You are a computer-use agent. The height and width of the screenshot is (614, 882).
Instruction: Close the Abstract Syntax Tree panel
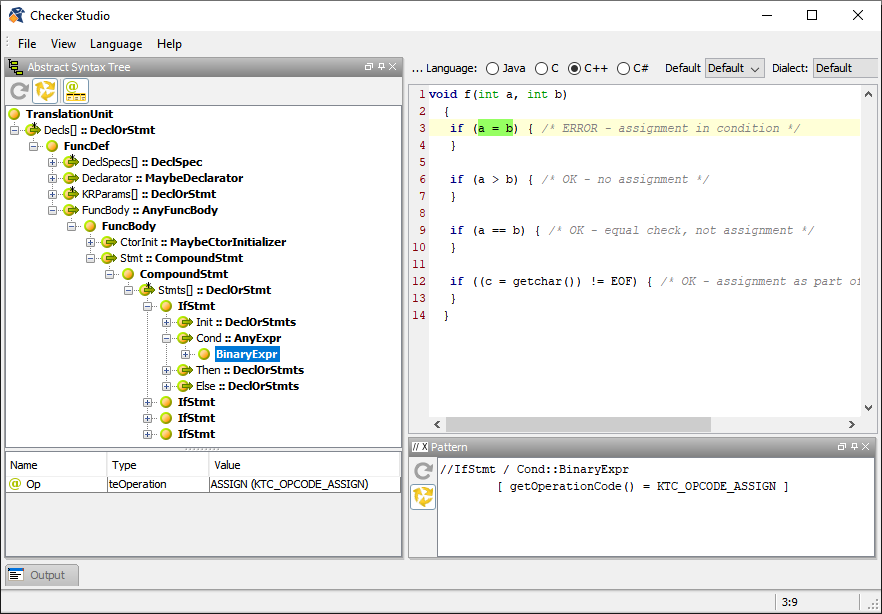click(x=393, y=67)
